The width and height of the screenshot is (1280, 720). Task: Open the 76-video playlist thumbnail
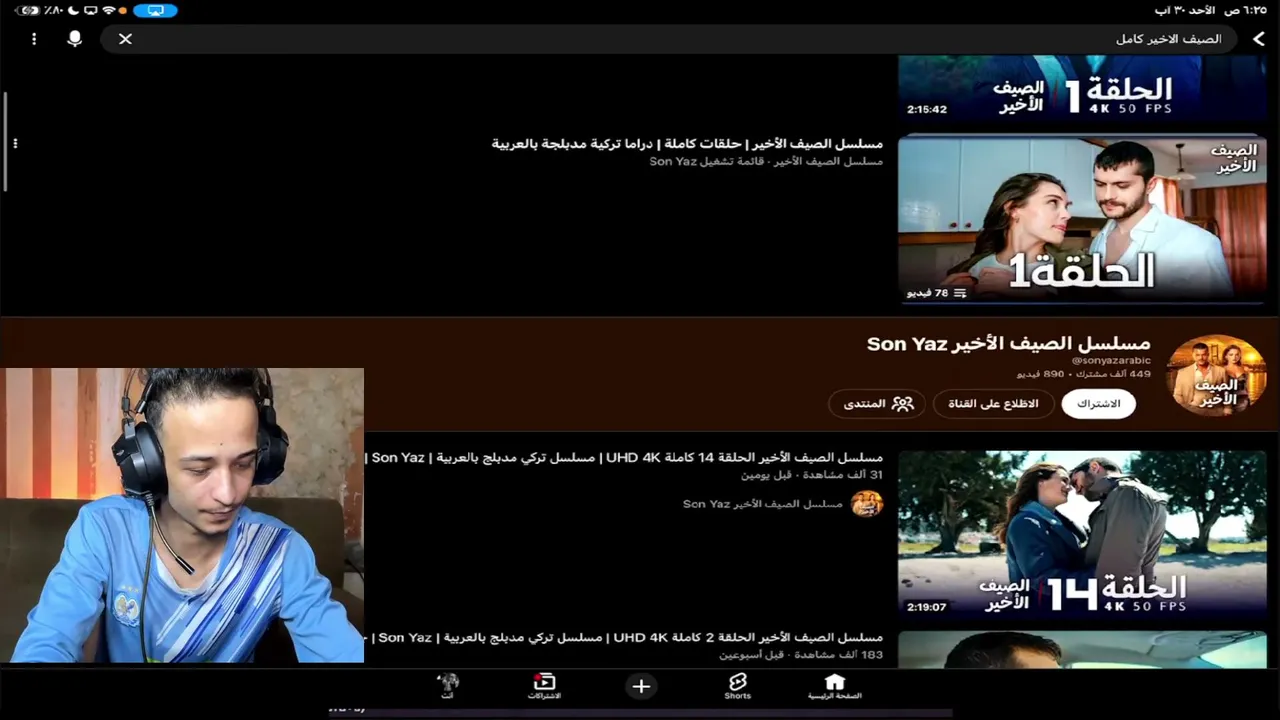point(1082,219)
